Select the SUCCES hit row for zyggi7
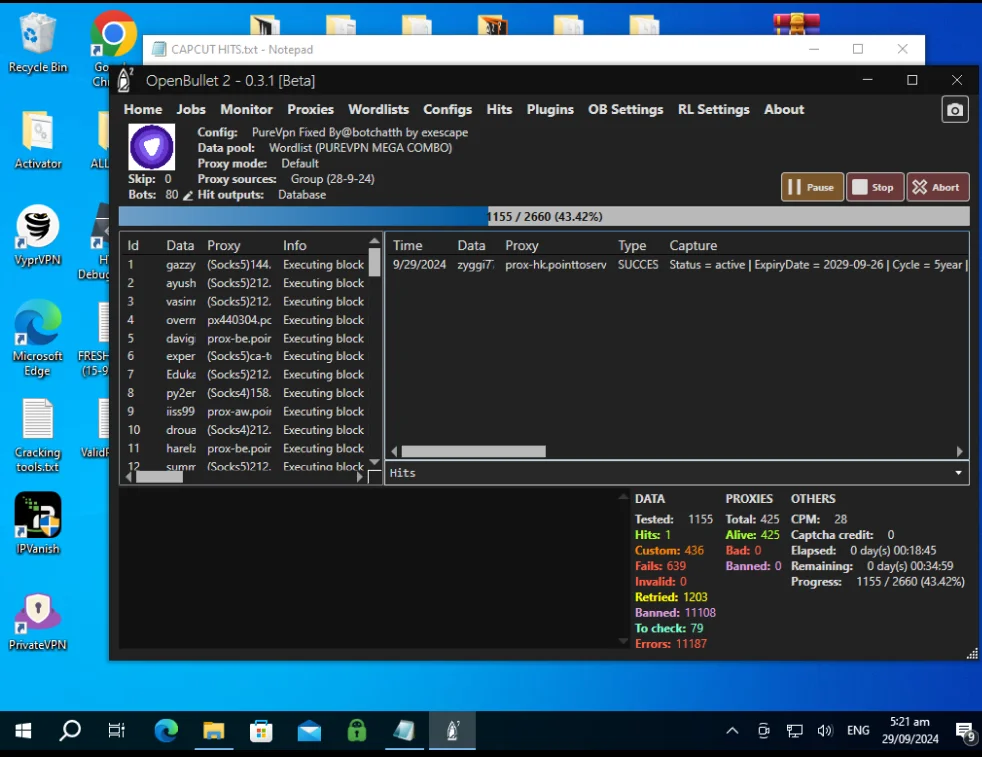Screen dimensions: 982x757 coord(678,265)
